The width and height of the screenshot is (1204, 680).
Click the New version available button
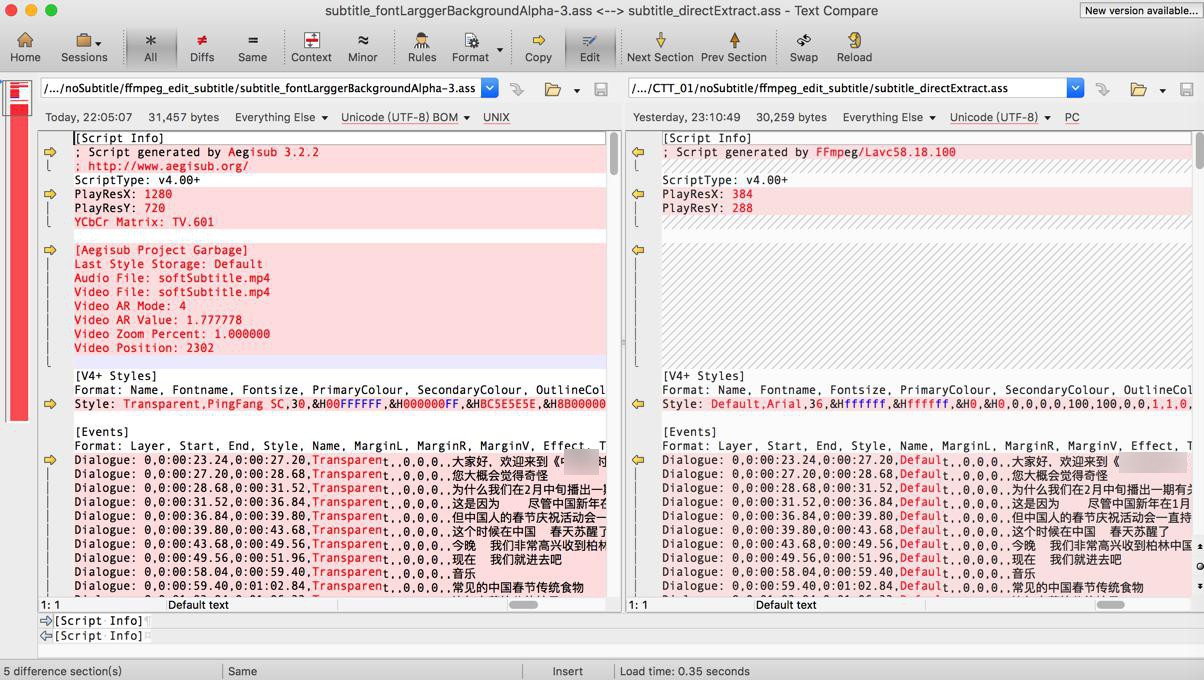(x=1140, y=10)
